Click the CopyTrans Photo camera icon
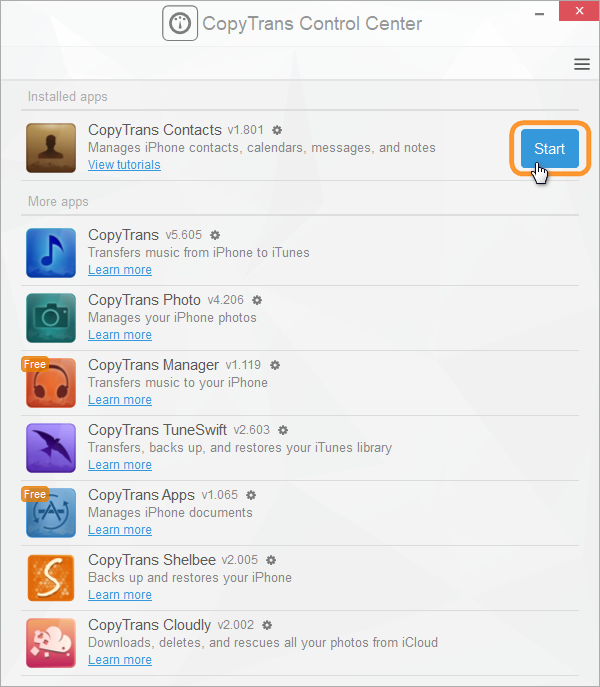The width and height of the screenshot is (600, 687). tap(51, 318)
